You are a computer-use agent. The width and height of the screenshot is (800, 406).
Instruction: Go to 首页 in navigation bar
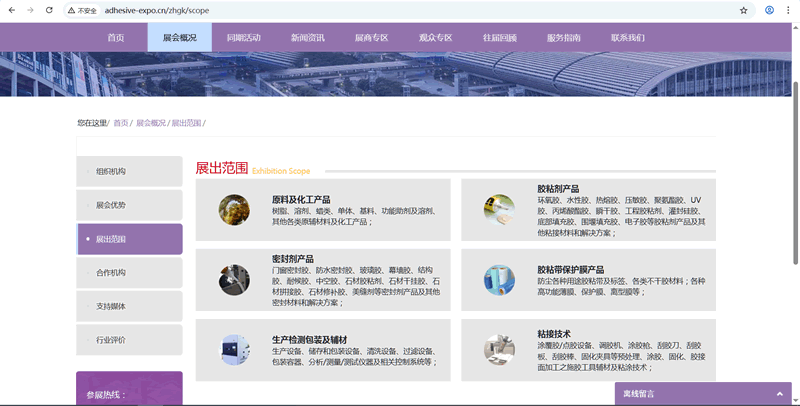click(116, 37)
